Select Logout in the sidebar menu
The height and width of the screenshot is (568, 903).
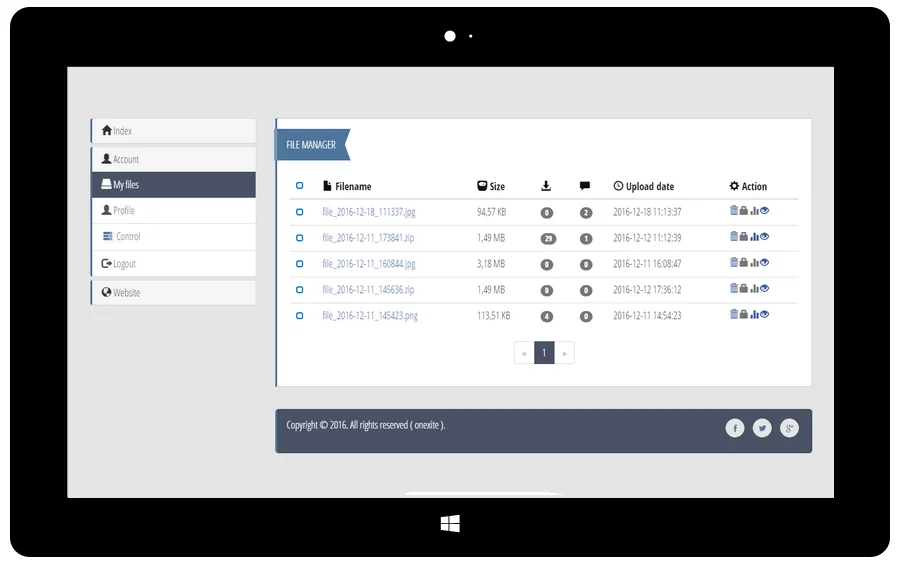tap(174, 264)
